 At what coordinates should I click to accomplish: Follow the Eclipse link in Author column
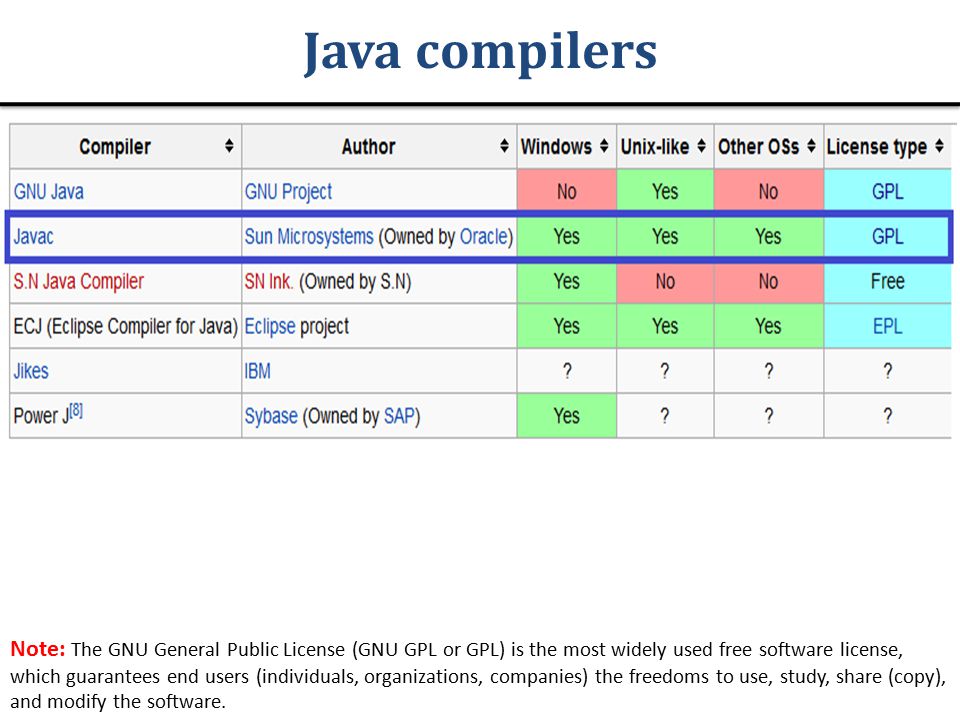(x=270, y=326)
